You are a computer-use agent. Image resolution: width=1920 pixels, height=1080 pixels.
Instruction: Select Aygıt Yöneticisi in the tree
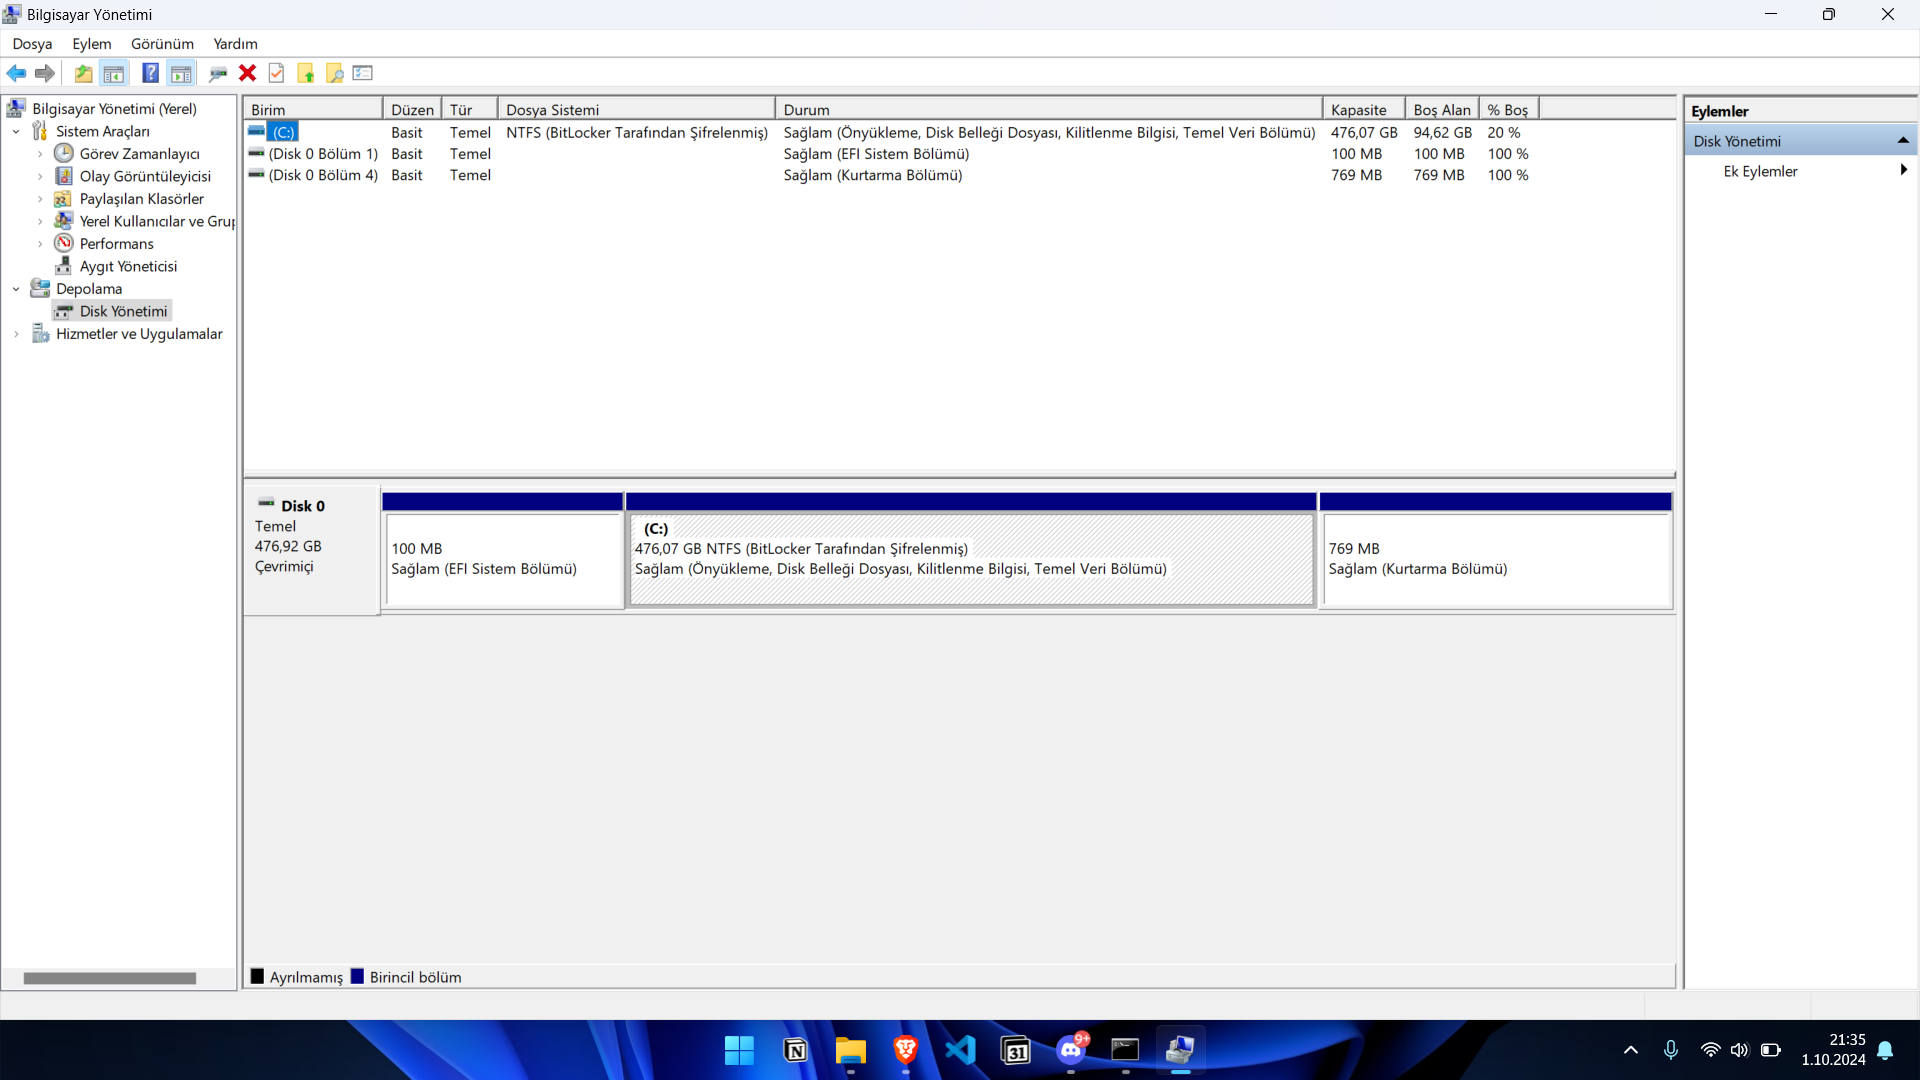point(128,266)
